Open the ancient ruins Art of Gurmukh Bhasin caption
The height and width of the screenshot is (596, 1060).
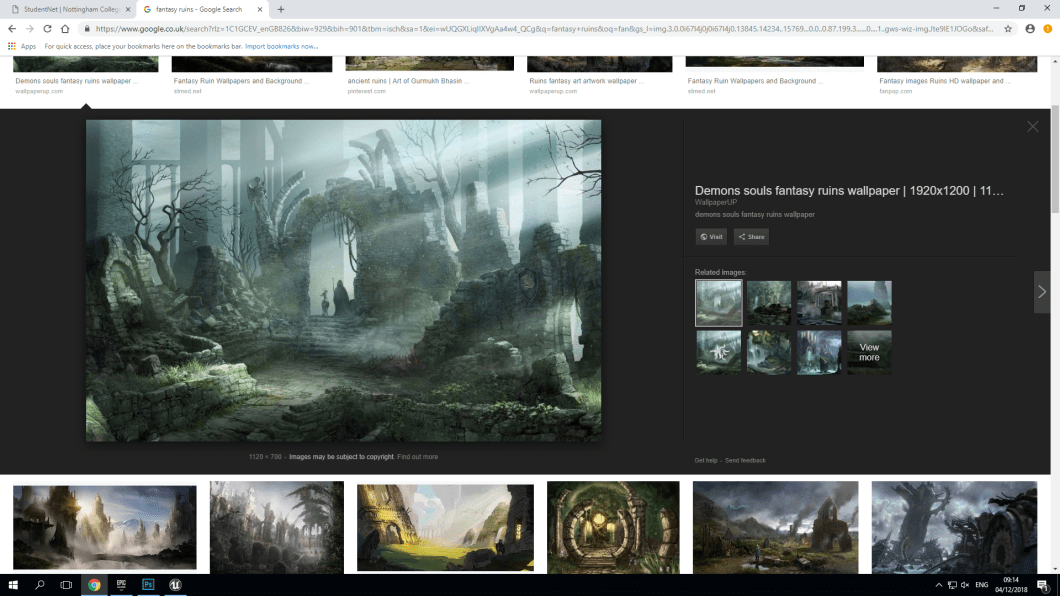pyautogui.click(x=408, y=80)
